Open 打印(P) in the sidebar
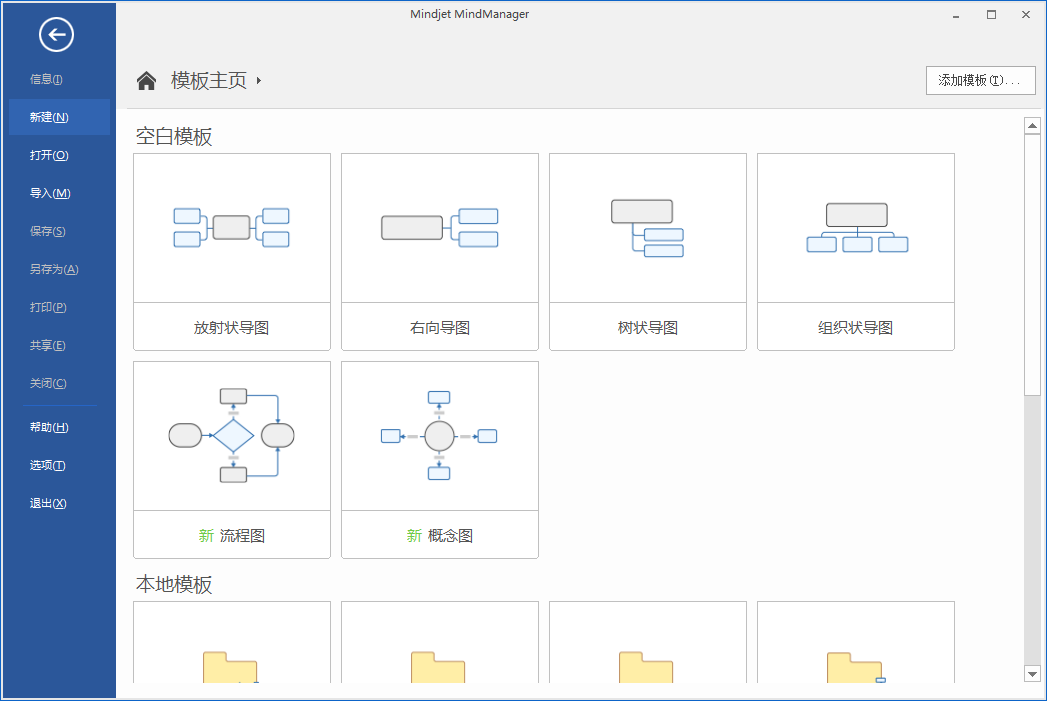Screen dimensions: 1047x701 (47, 307)
